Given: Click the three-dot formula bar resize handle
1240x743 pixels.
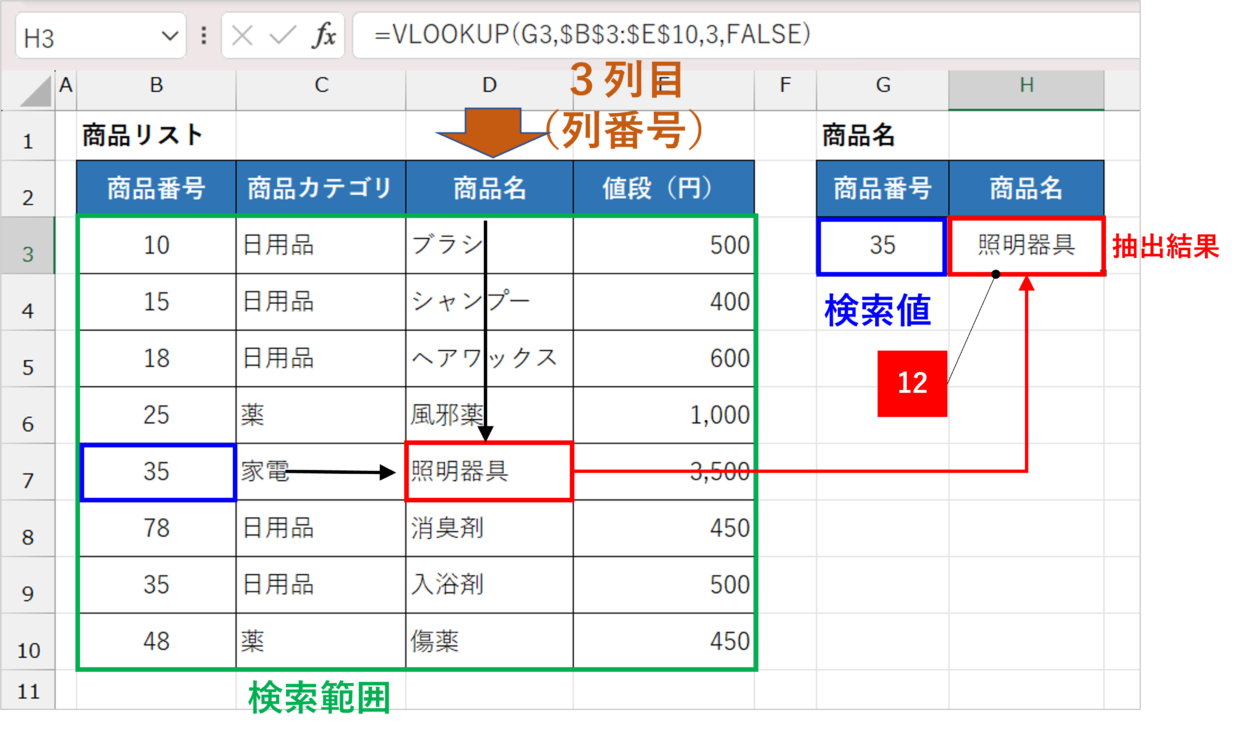Looking at the screenshot, I should (204, 36).
